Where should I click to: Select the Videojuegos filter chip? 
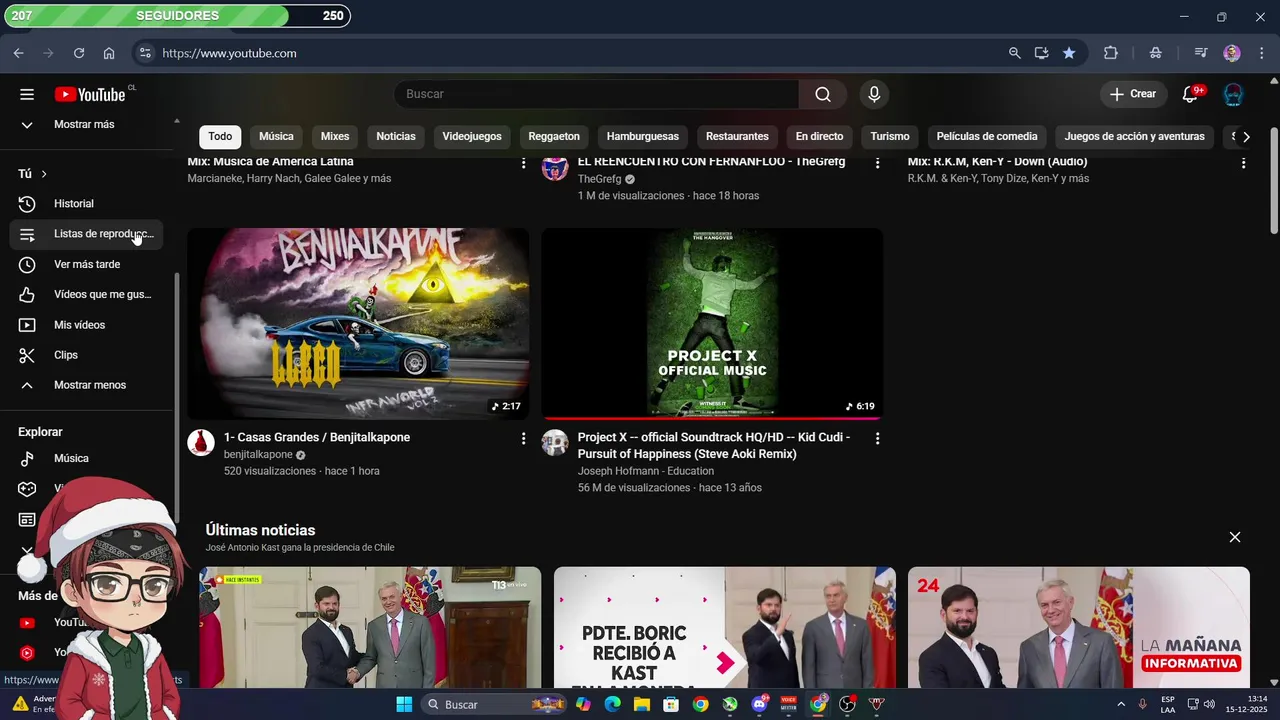472,137
